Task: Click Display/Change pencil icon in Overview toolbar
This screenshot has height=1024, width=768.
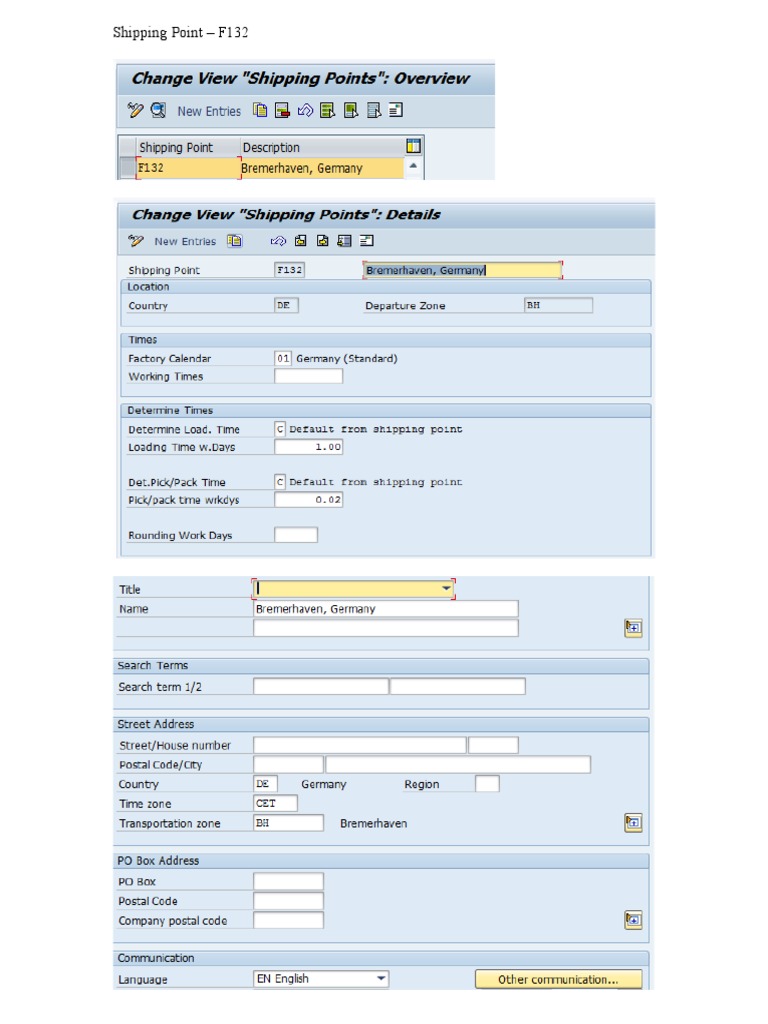Action: point(135,110)
